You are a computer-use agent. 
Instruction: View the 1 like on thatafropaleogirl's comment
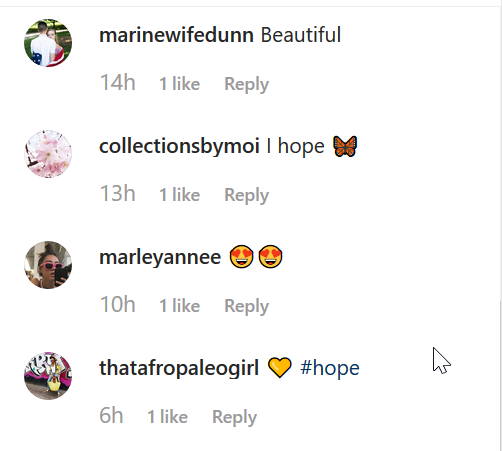(x=167, y=417)
